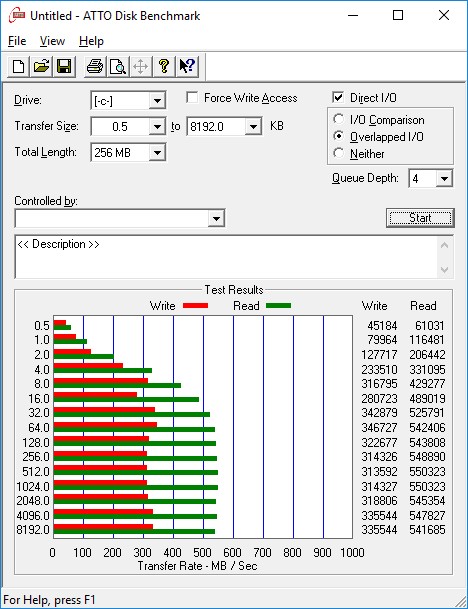This screenshot has width=468, height=609.
Task: Click the read value 541685
Action: [427, 530]
